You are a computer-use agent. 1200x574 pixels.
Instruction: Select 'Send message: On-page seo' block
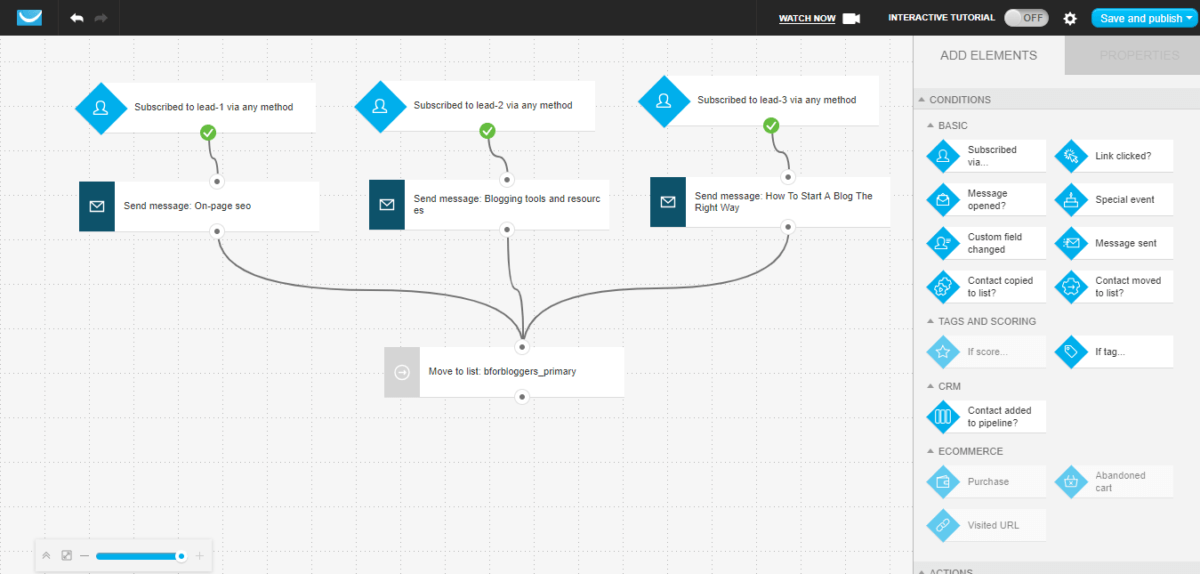[199, 207]
